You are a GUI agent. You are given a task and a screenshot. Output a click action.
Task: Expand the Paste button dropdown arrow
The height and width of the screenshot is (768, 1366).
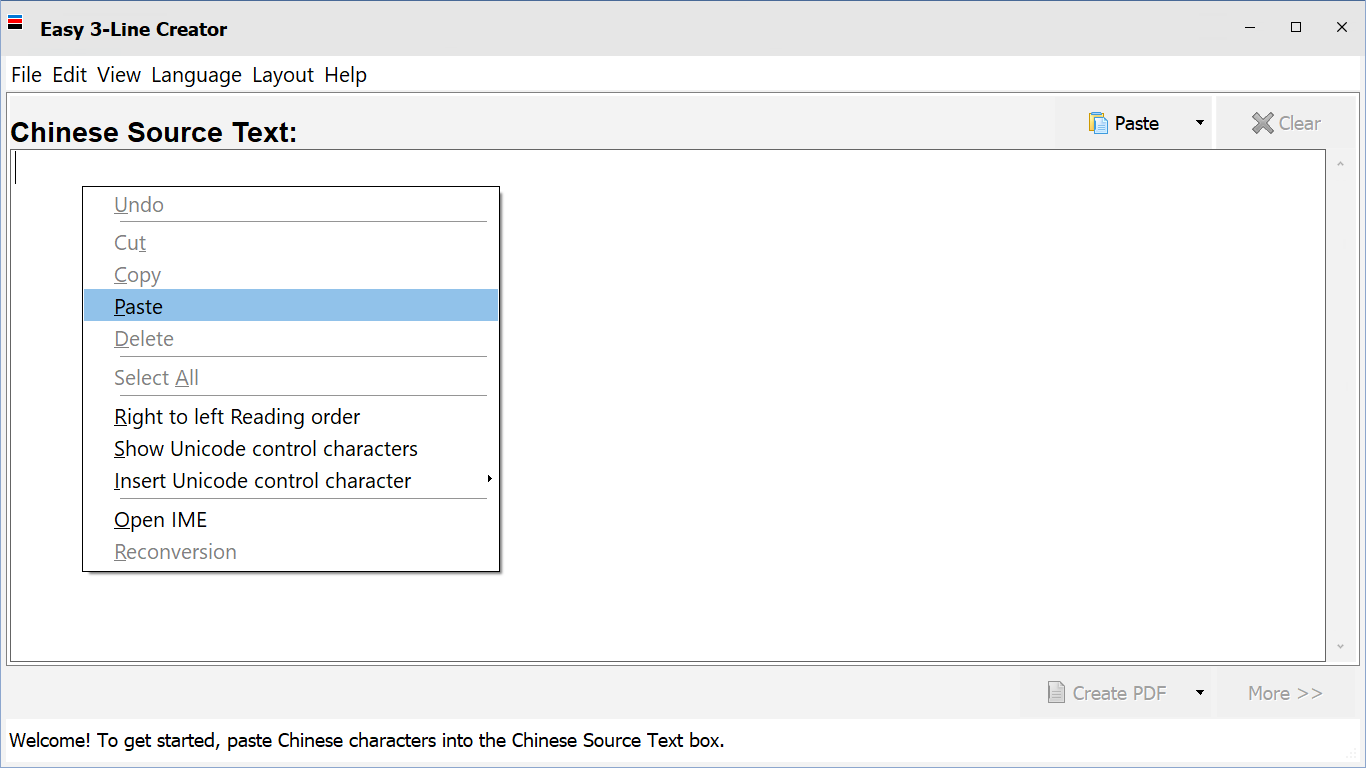1199,123
